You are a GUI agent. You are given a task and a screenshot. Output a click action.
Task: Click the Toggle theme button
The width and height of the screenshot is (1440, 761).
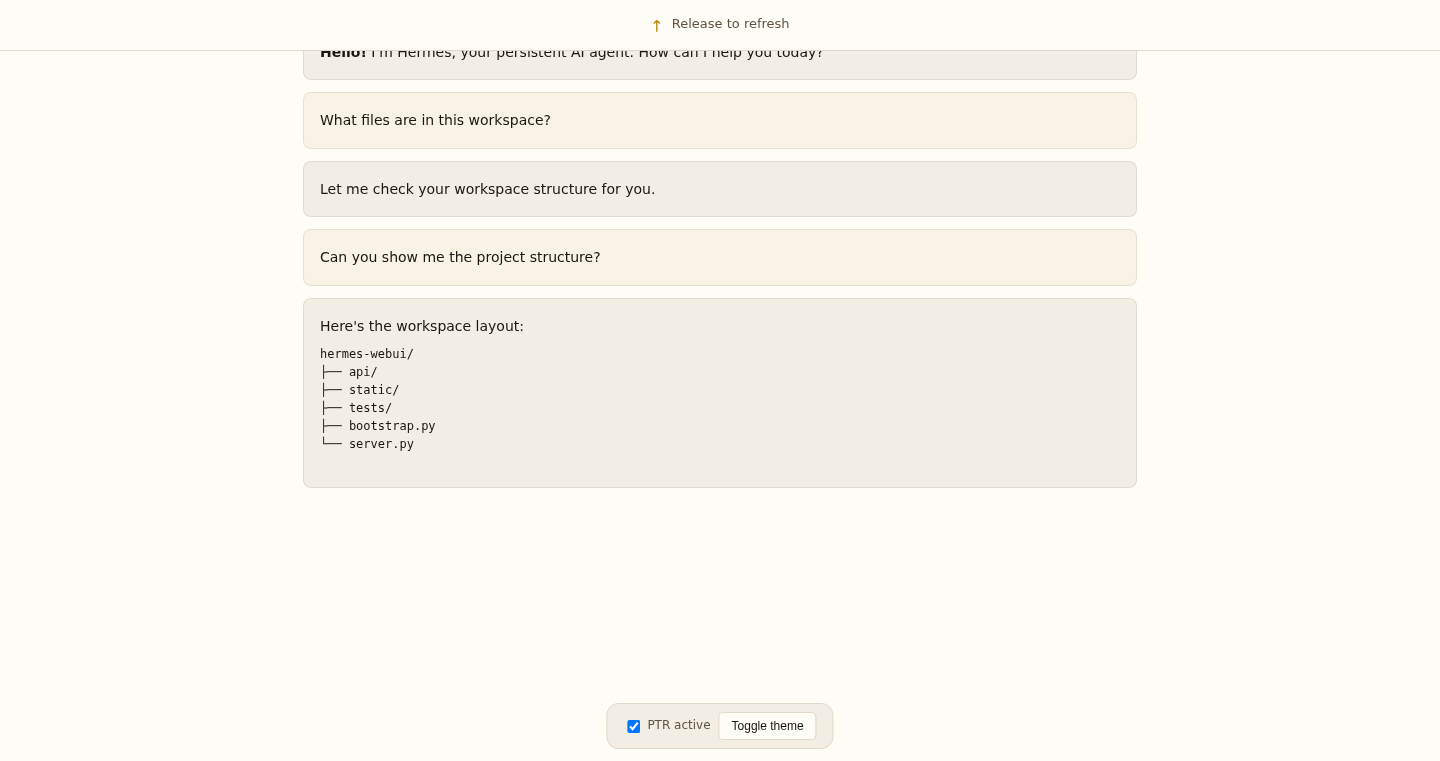point(767,726)
